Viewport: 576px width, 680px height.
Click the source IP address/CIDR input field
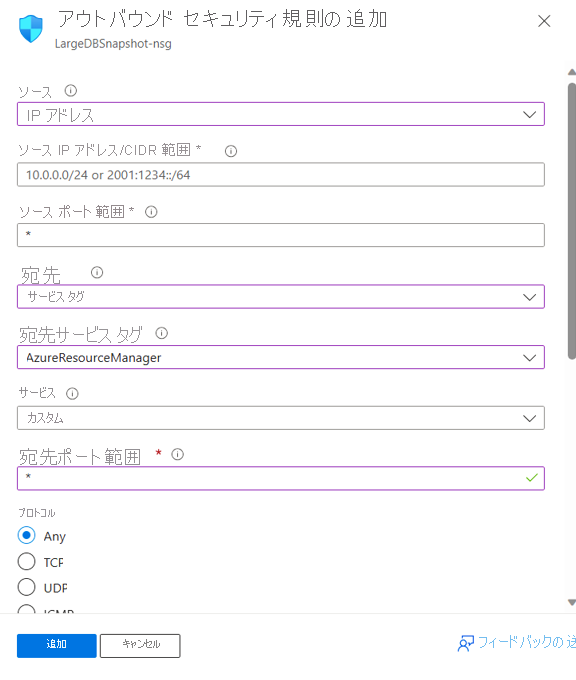281,175
